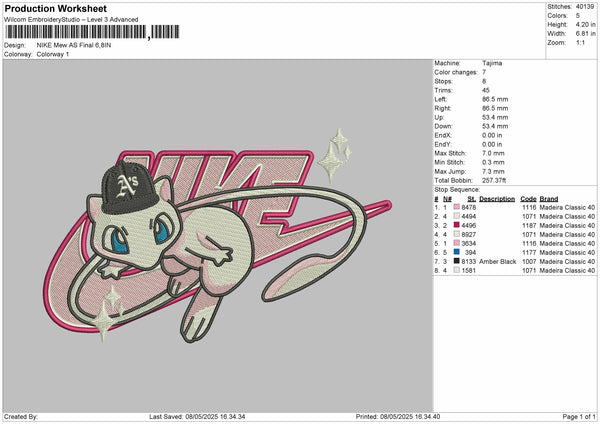
Task: Select the Max Stitch value 7.0 mm
Action: coord(493,153)
